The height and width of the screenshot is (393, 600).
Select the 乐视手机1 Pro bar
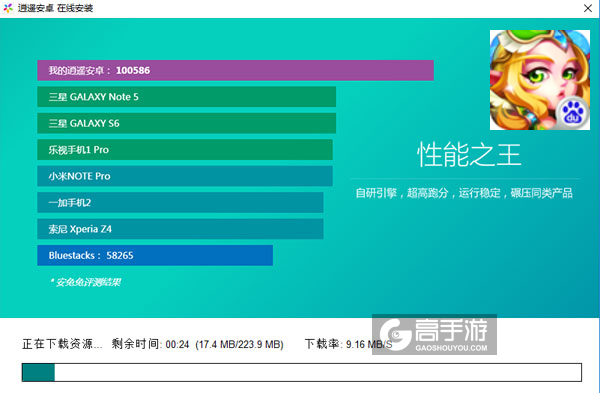click(185, 150)
